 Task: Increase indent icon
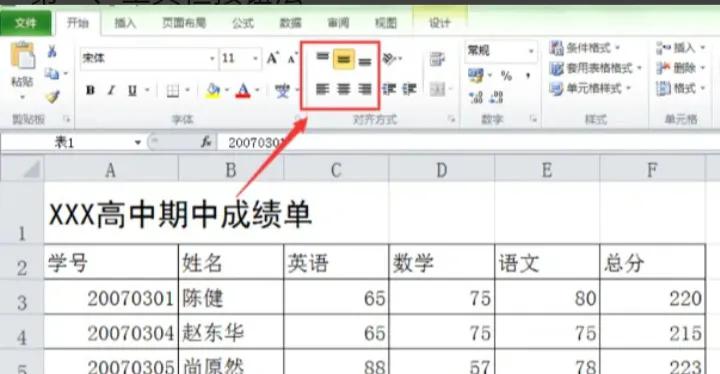(x=409, y=89)
